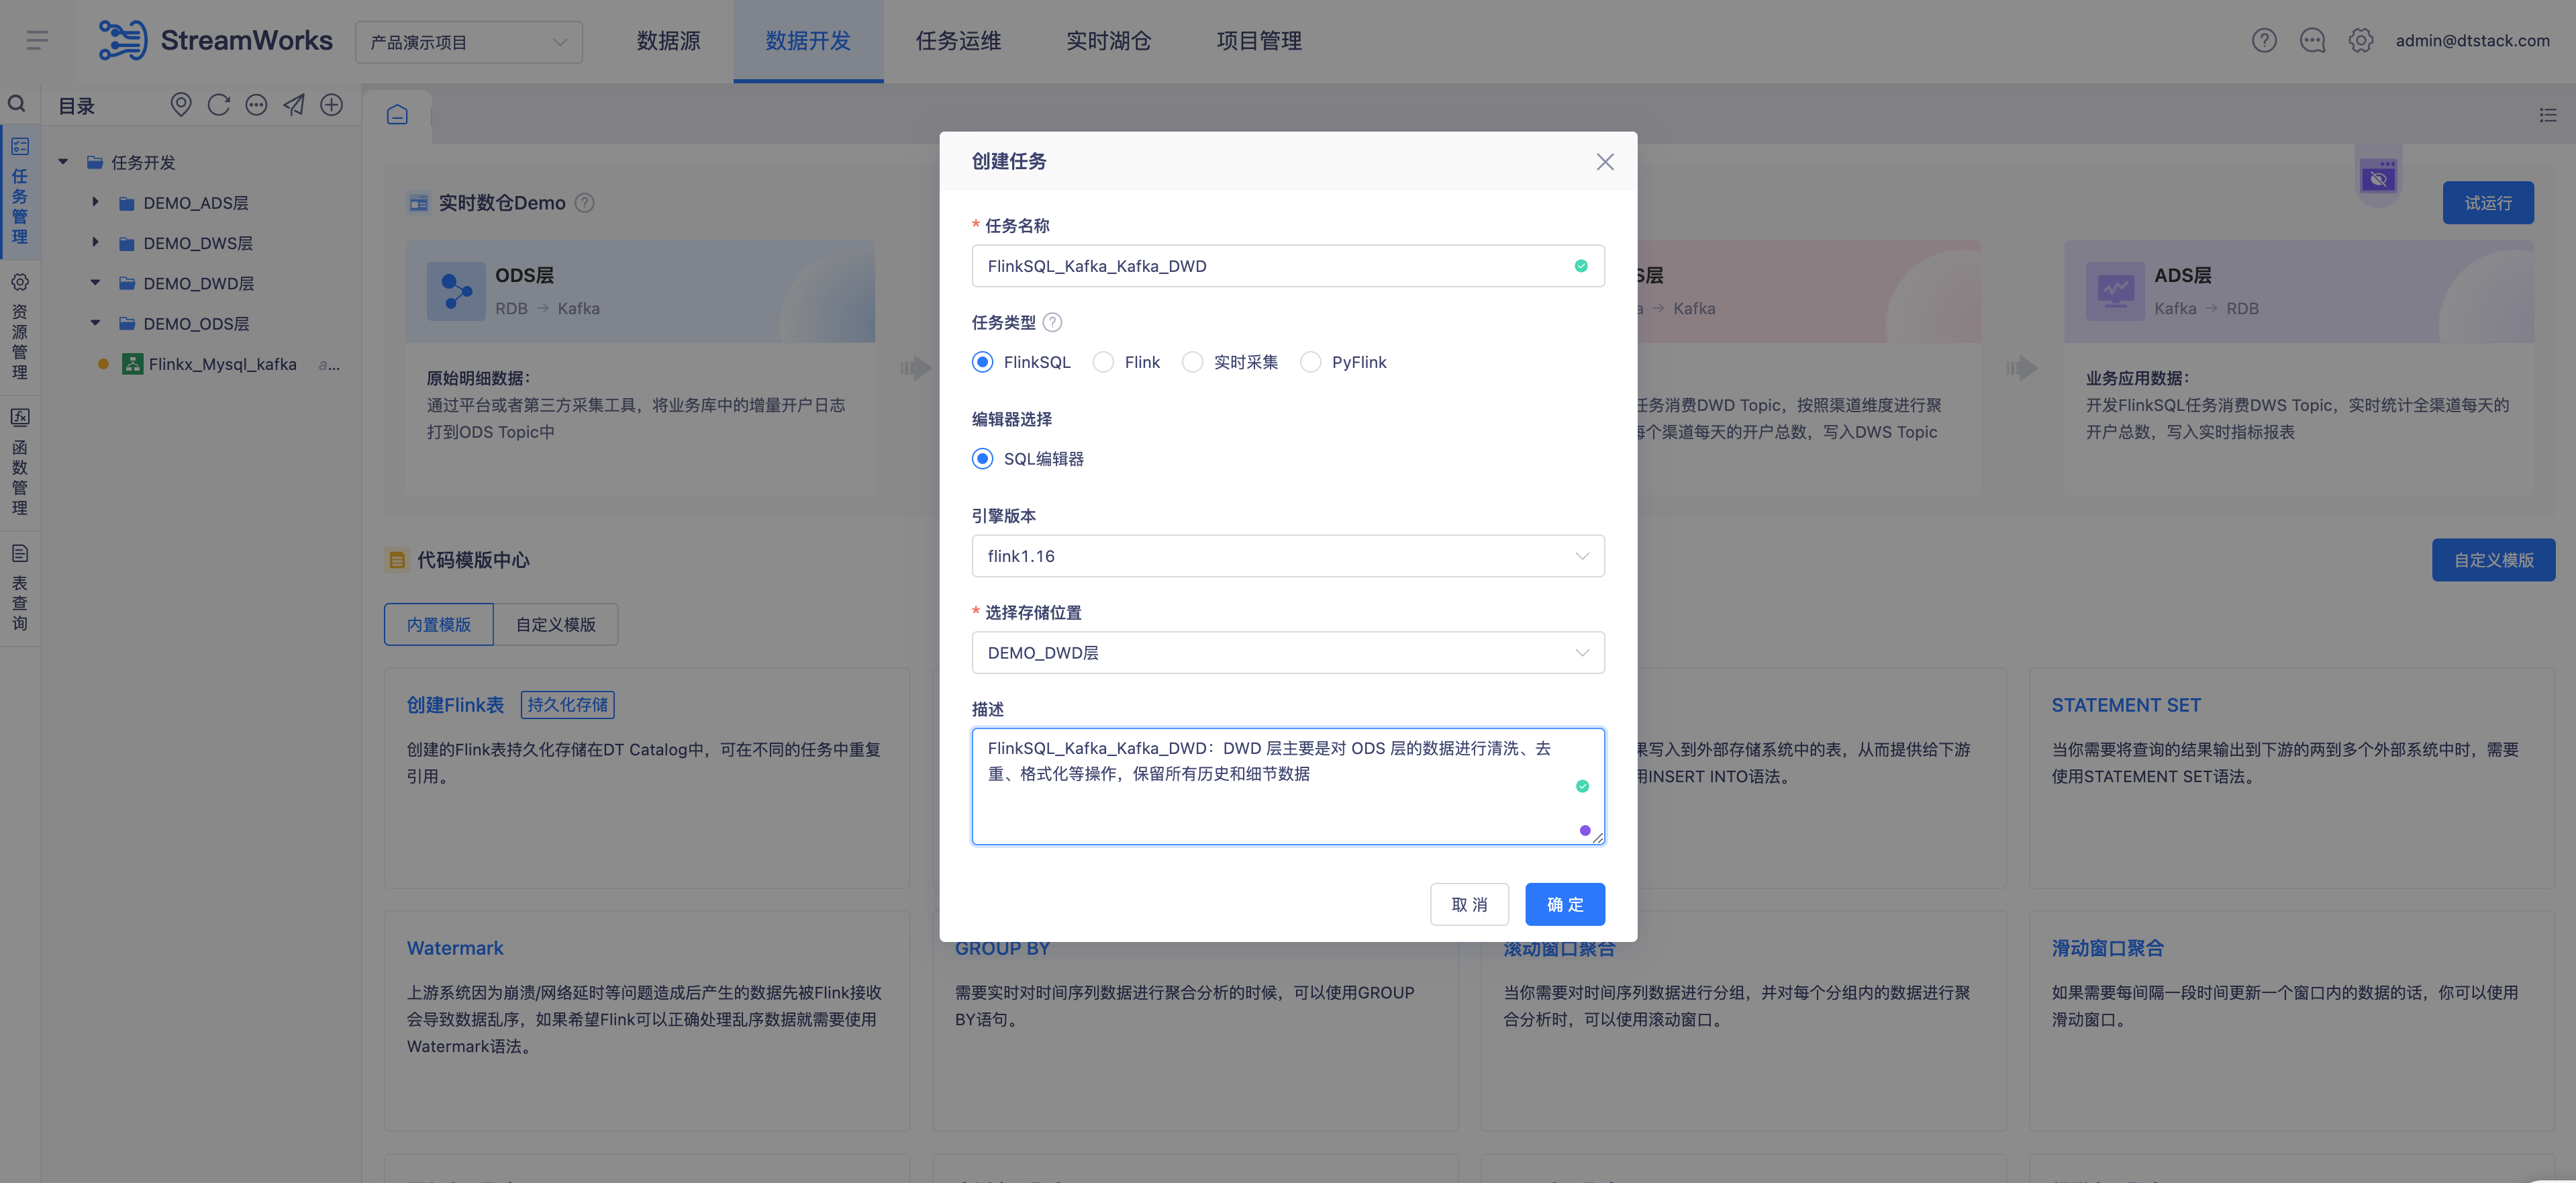Collapse the 任务开发 tree node
The height and width of the screenshot is (1183, 2576).
point(63,162)
